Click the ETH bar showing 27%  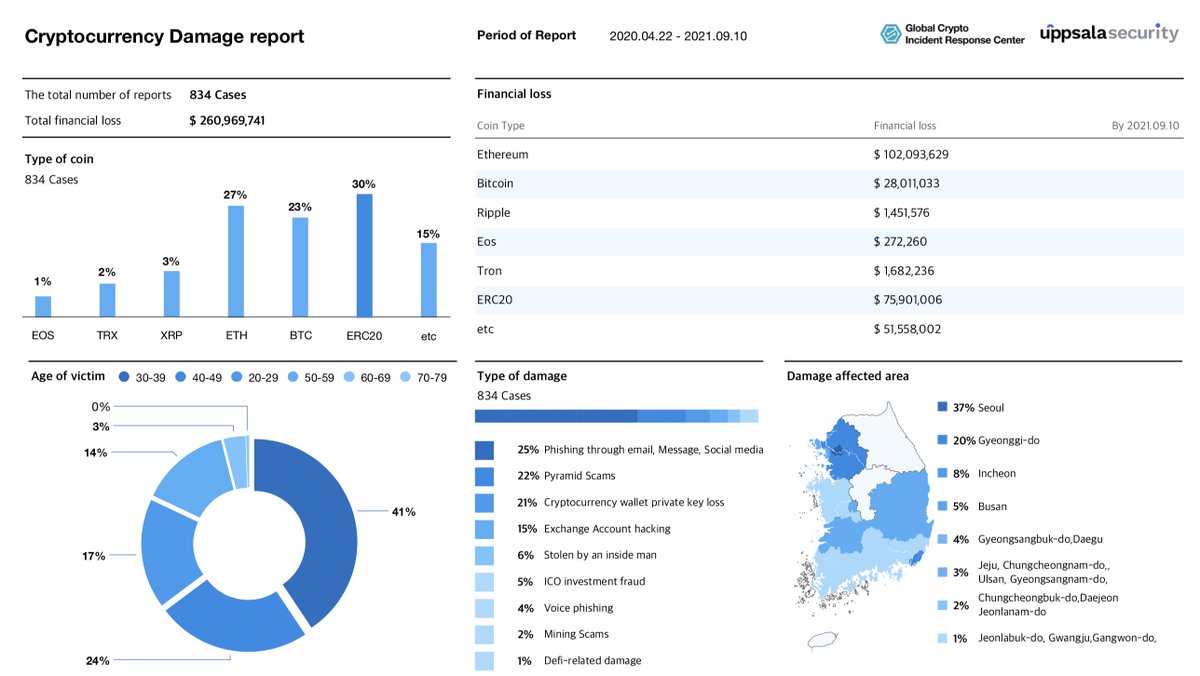click(236, 261)
